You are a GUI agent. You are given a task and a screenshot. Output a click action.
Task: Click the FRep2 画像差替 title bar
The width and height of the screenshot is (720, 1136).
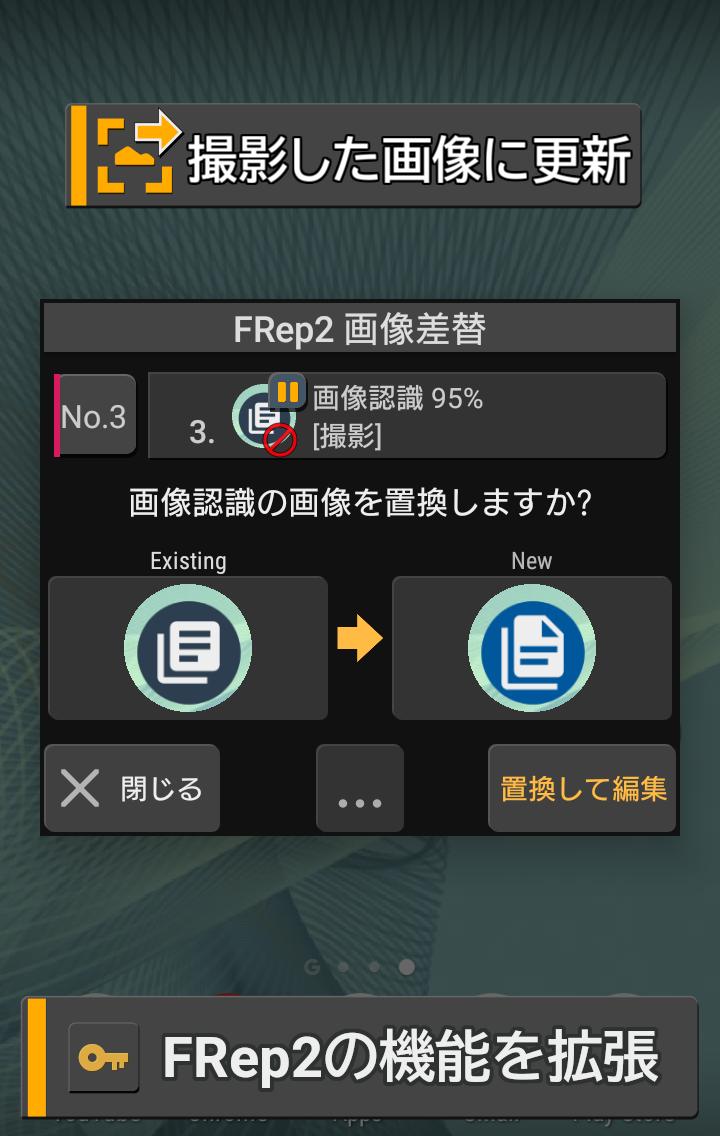(360, 330)
